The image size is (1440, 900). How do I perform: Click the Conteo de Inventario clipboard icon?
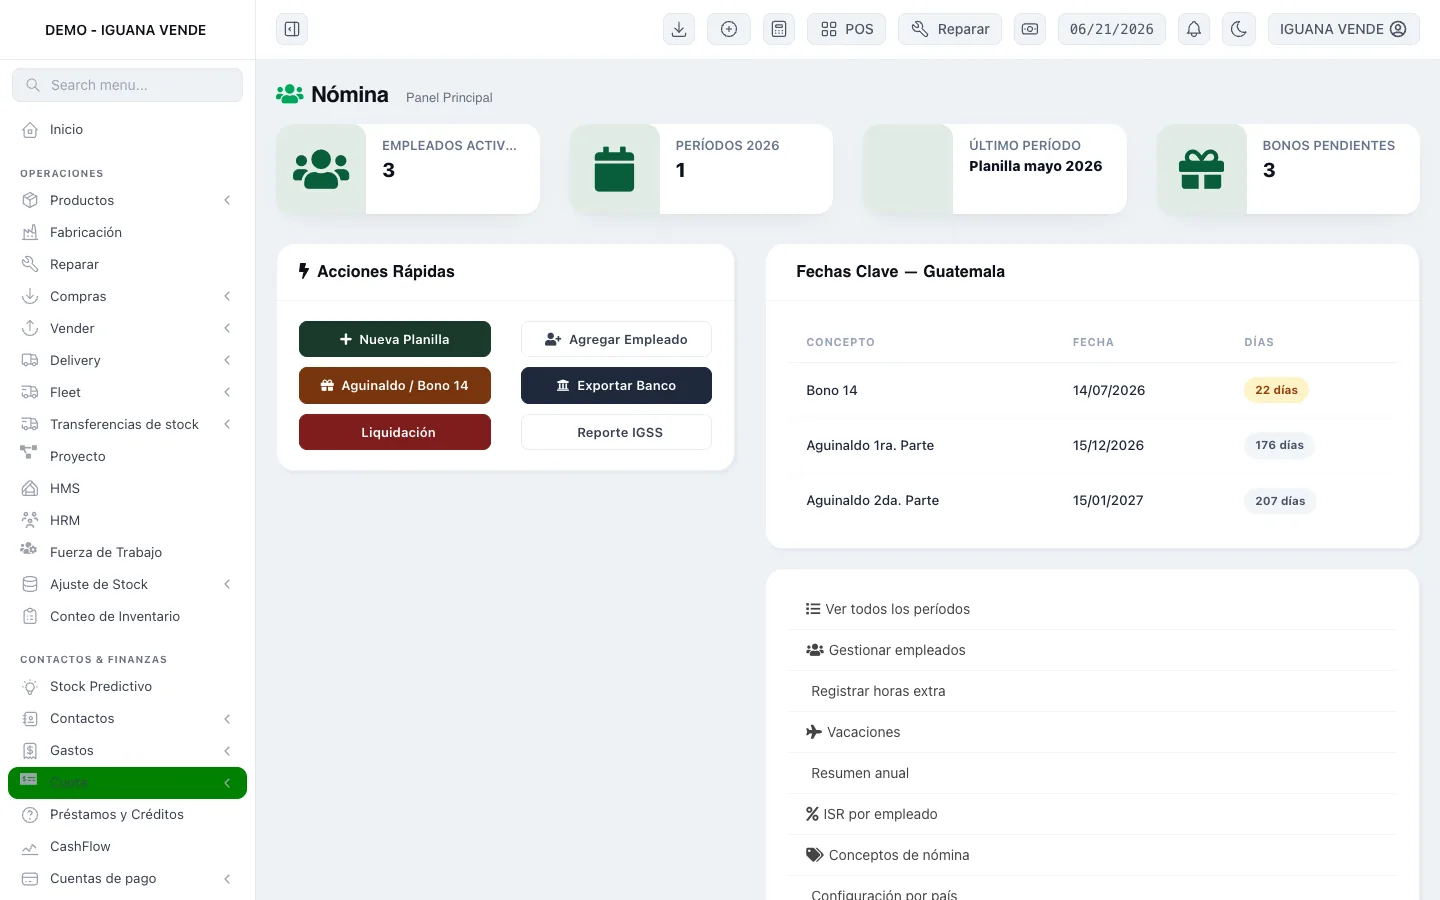pyautogui.click(x=30, y=616)
